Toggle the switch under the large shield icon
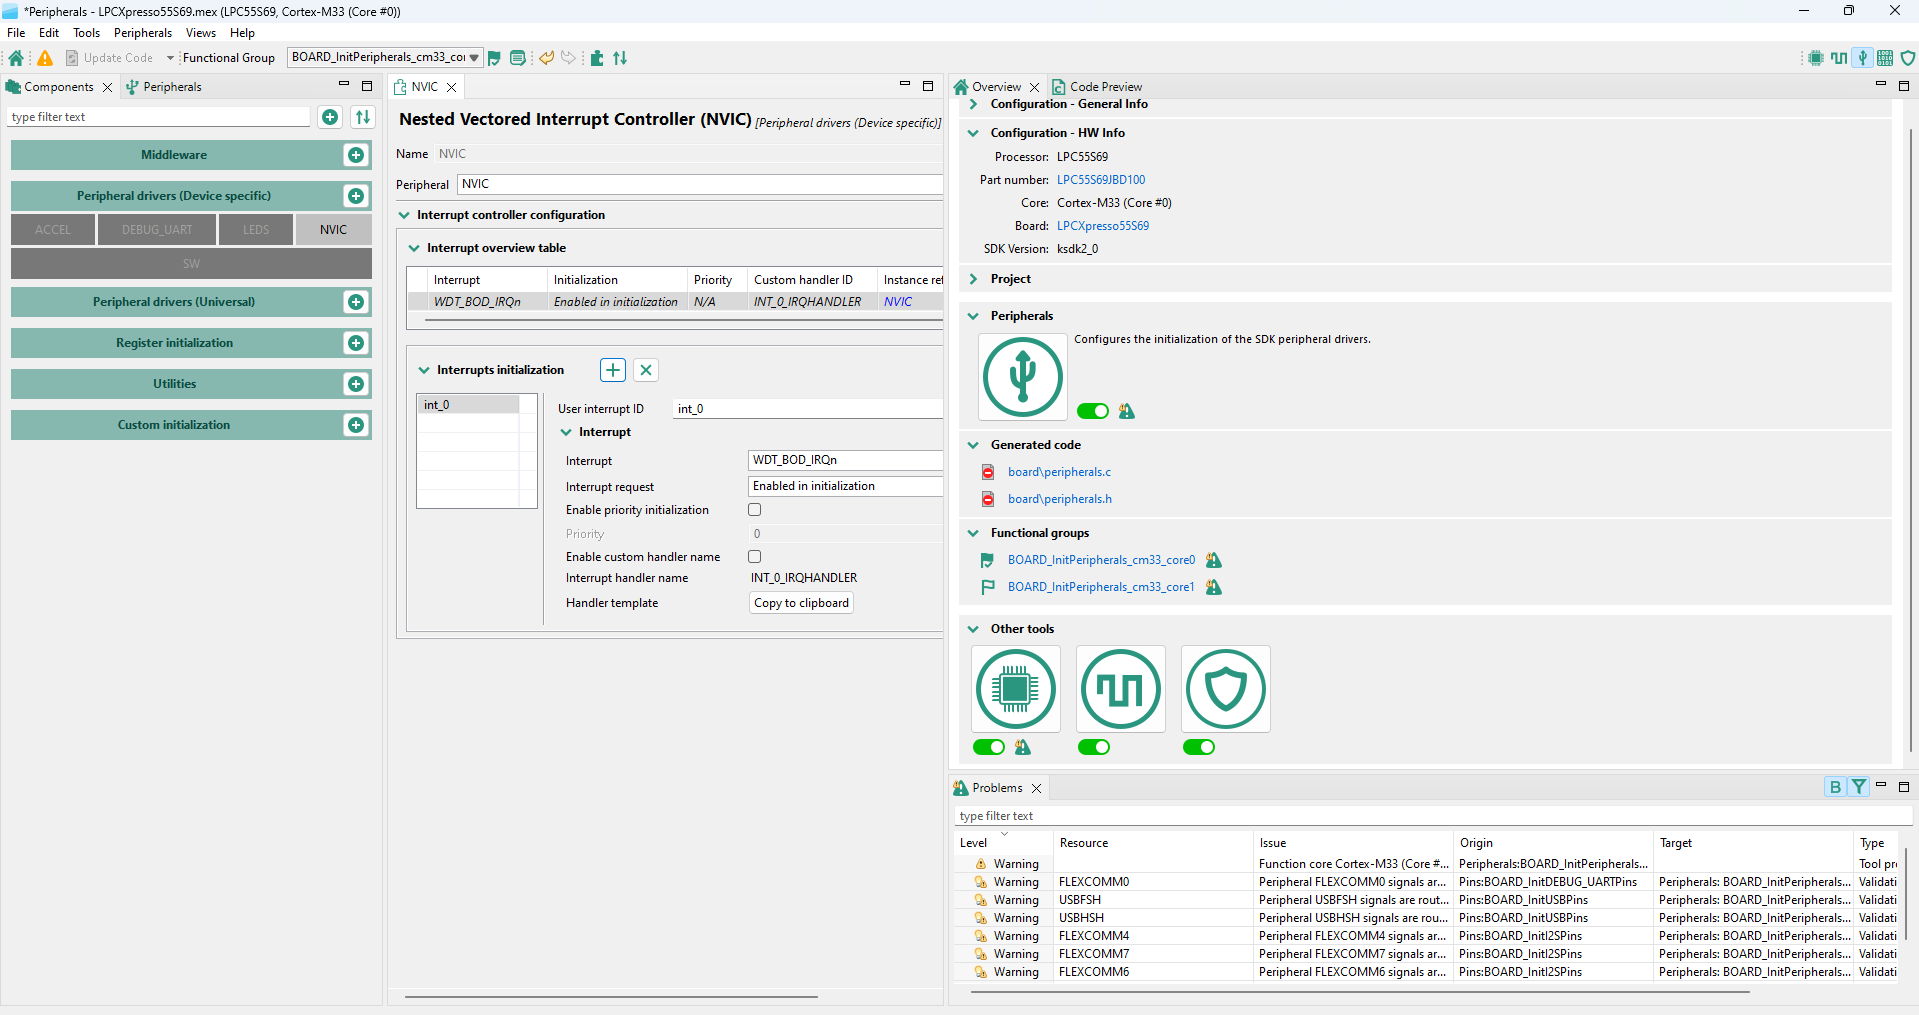The image size is (1919, 1015). (x=1199, y=747)
